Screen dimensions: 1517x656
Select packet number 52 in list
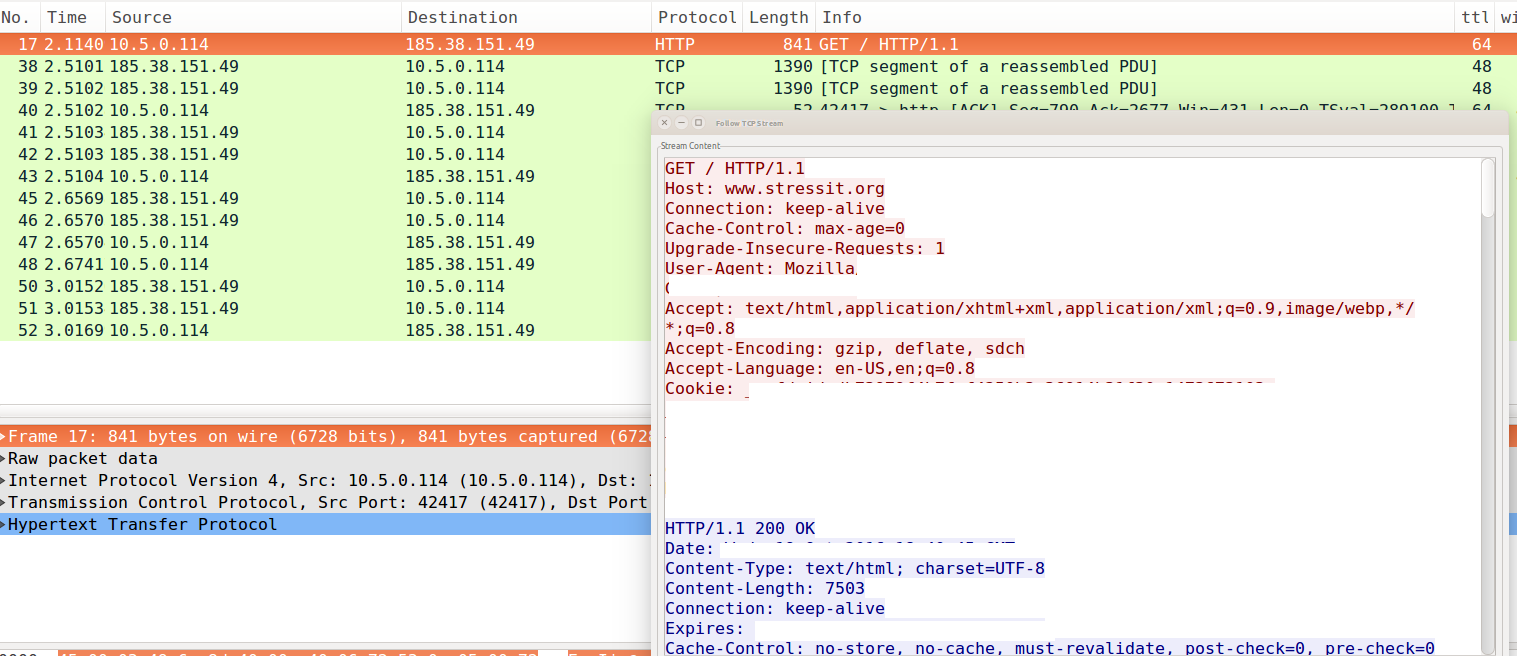[325, 330]
